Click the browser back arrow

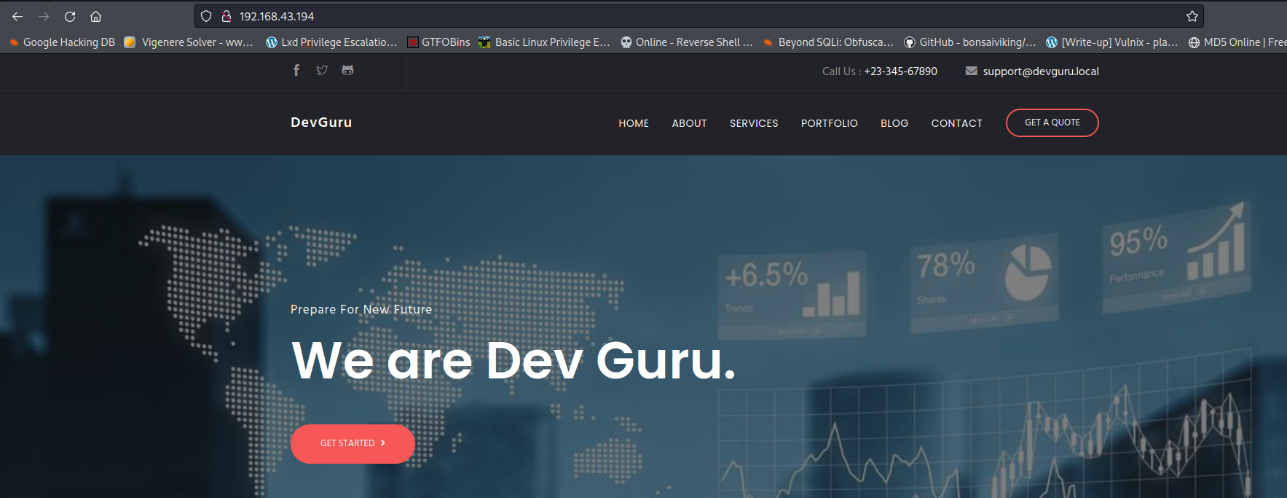[x=17, y=16]
